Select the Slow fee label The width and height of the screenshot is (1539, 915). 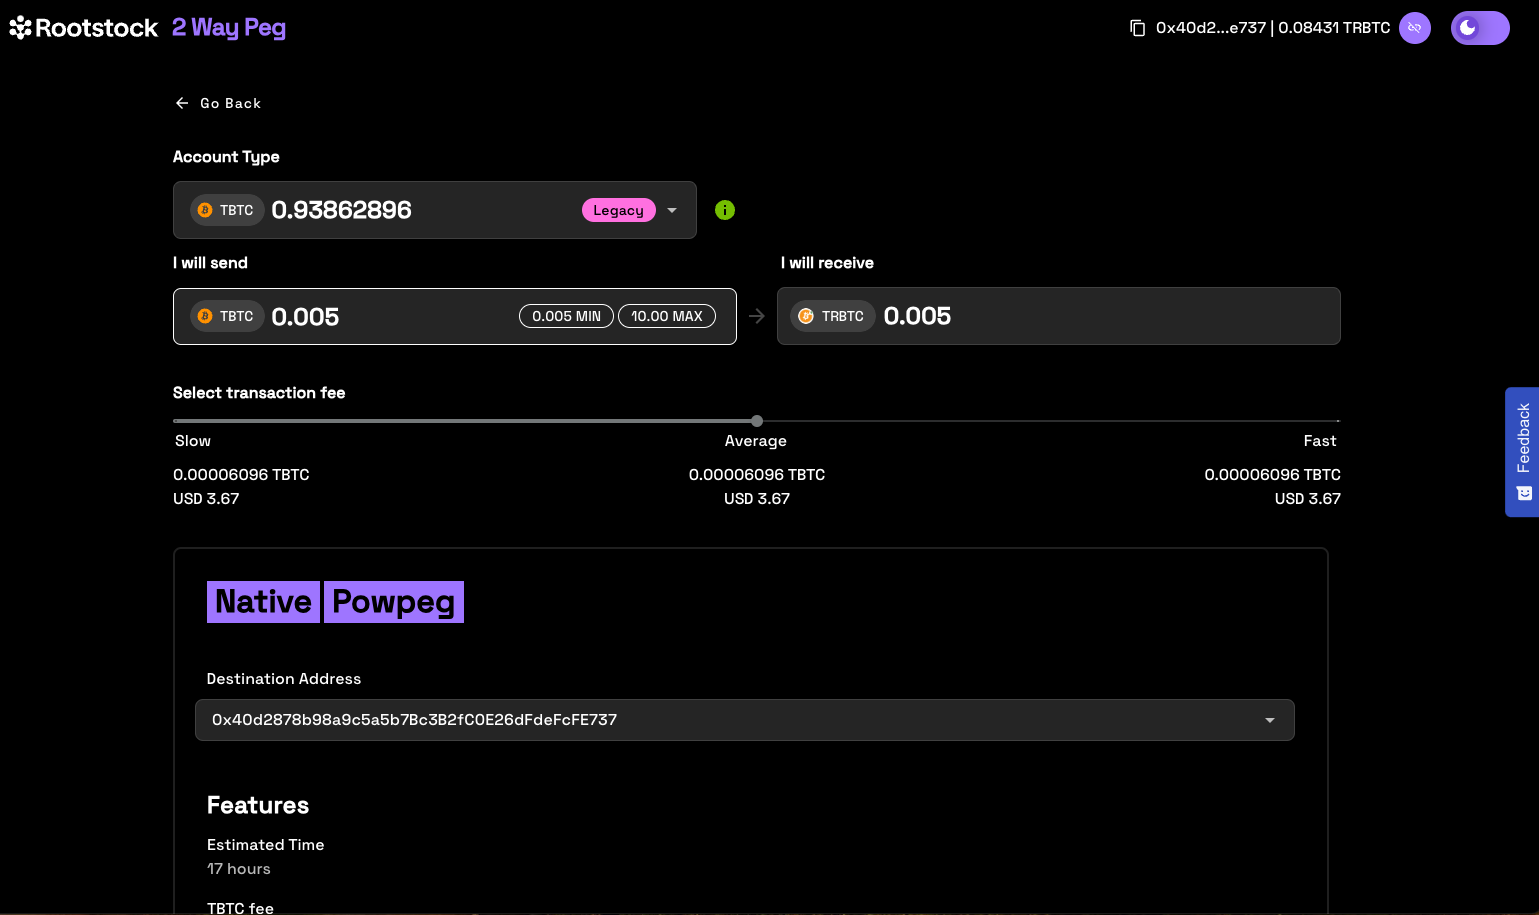[193, 441]
